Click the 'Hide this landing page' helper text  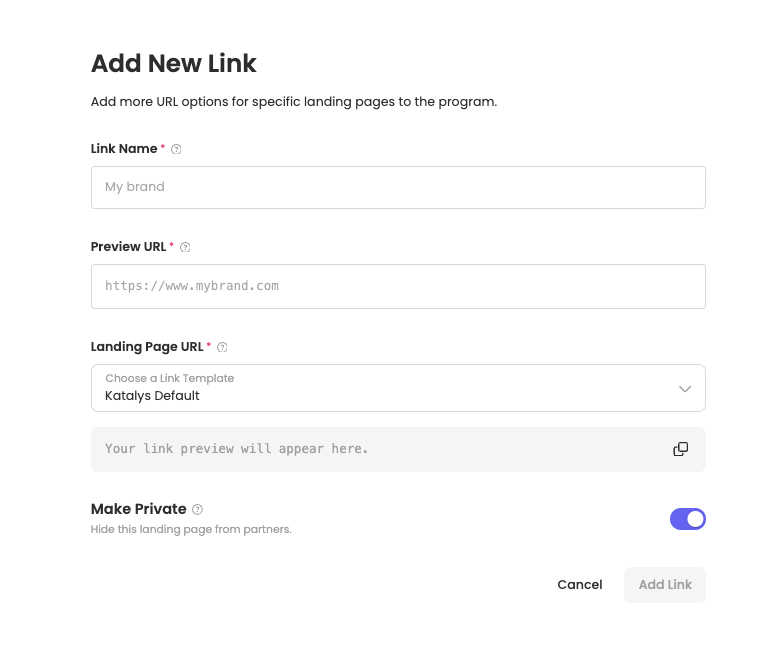click(191, 530)
